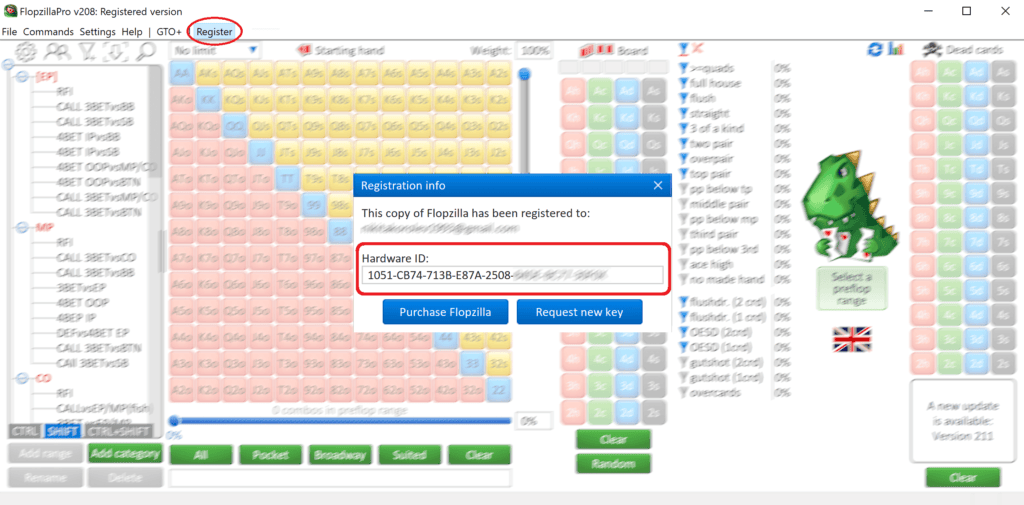1024x505 pixels.
Task: Open the Commands menu
Action: click(x=48, y=31)
